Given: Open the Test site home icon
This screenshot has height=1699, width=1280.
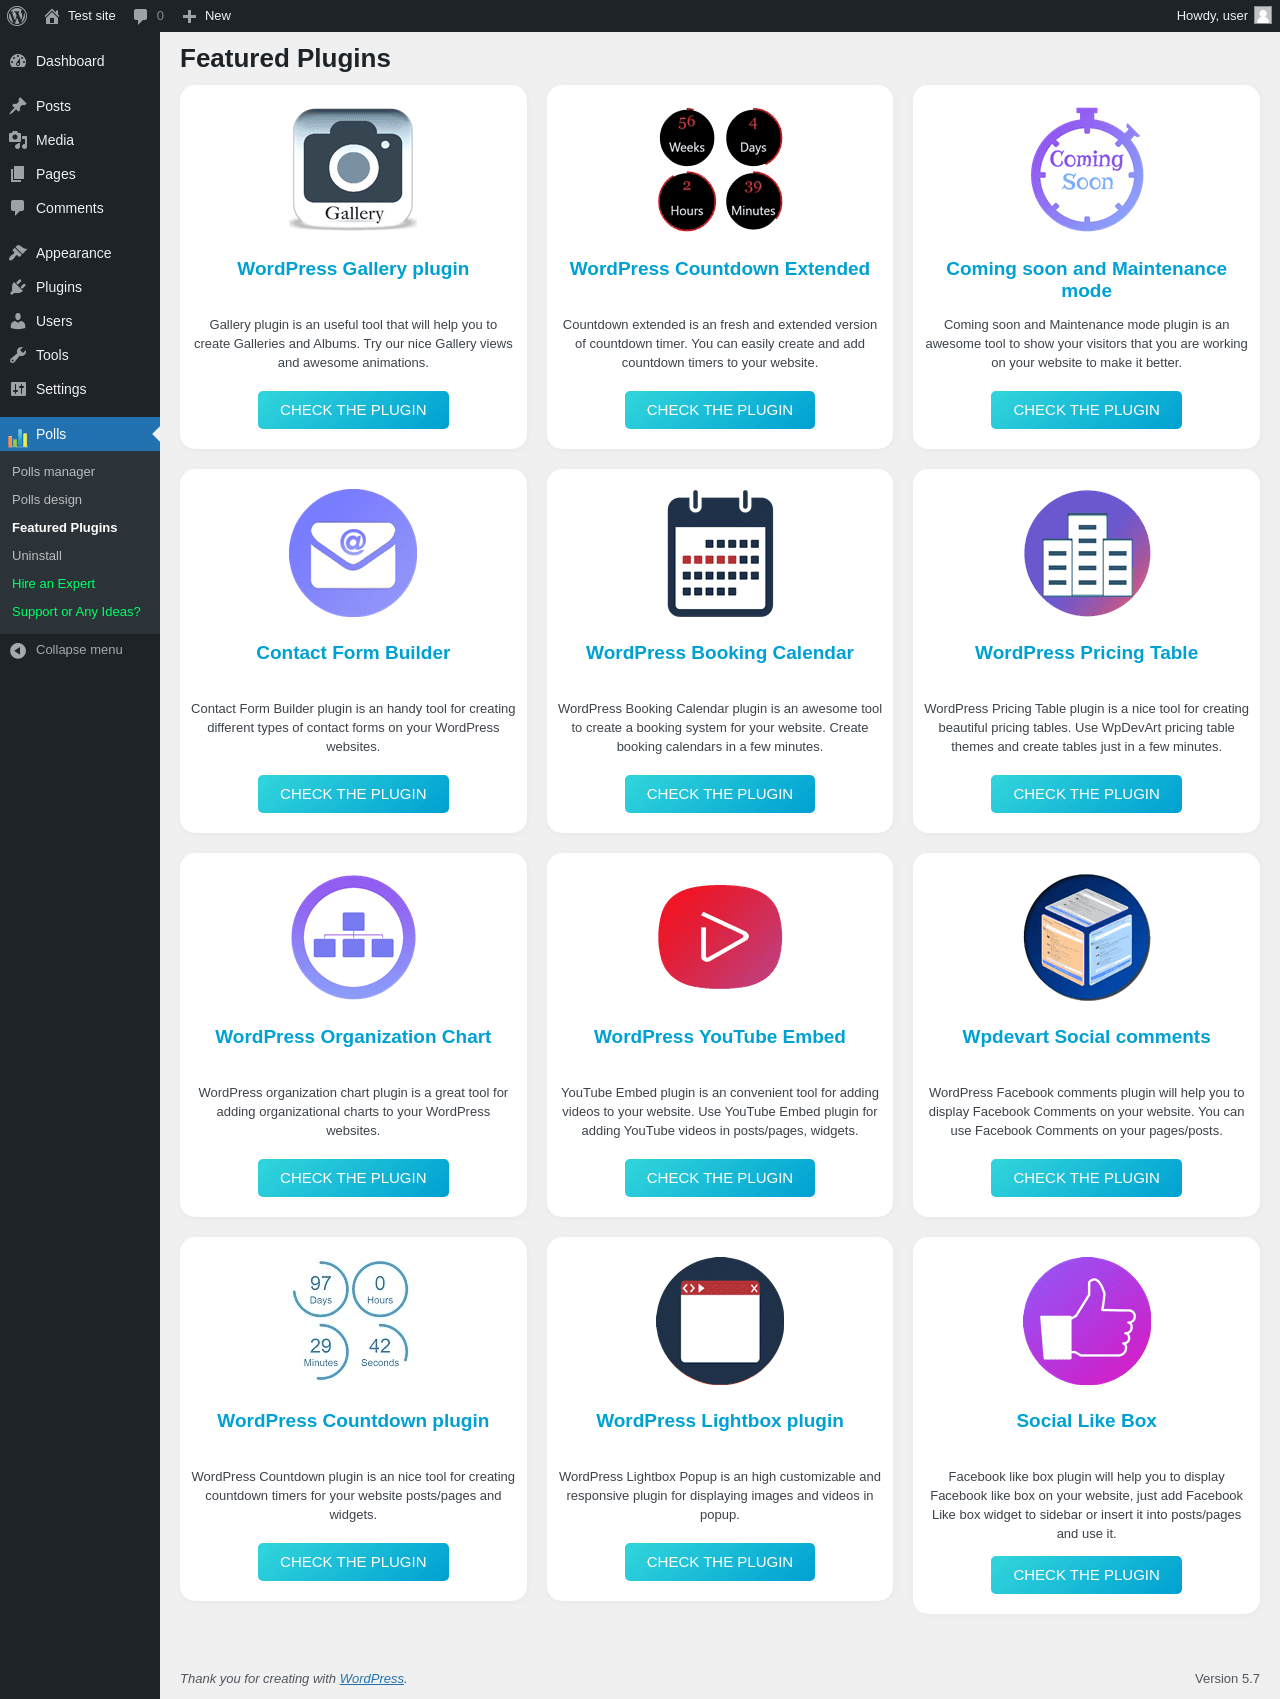Looking at the screenshot, I should (x=52, y=16).
